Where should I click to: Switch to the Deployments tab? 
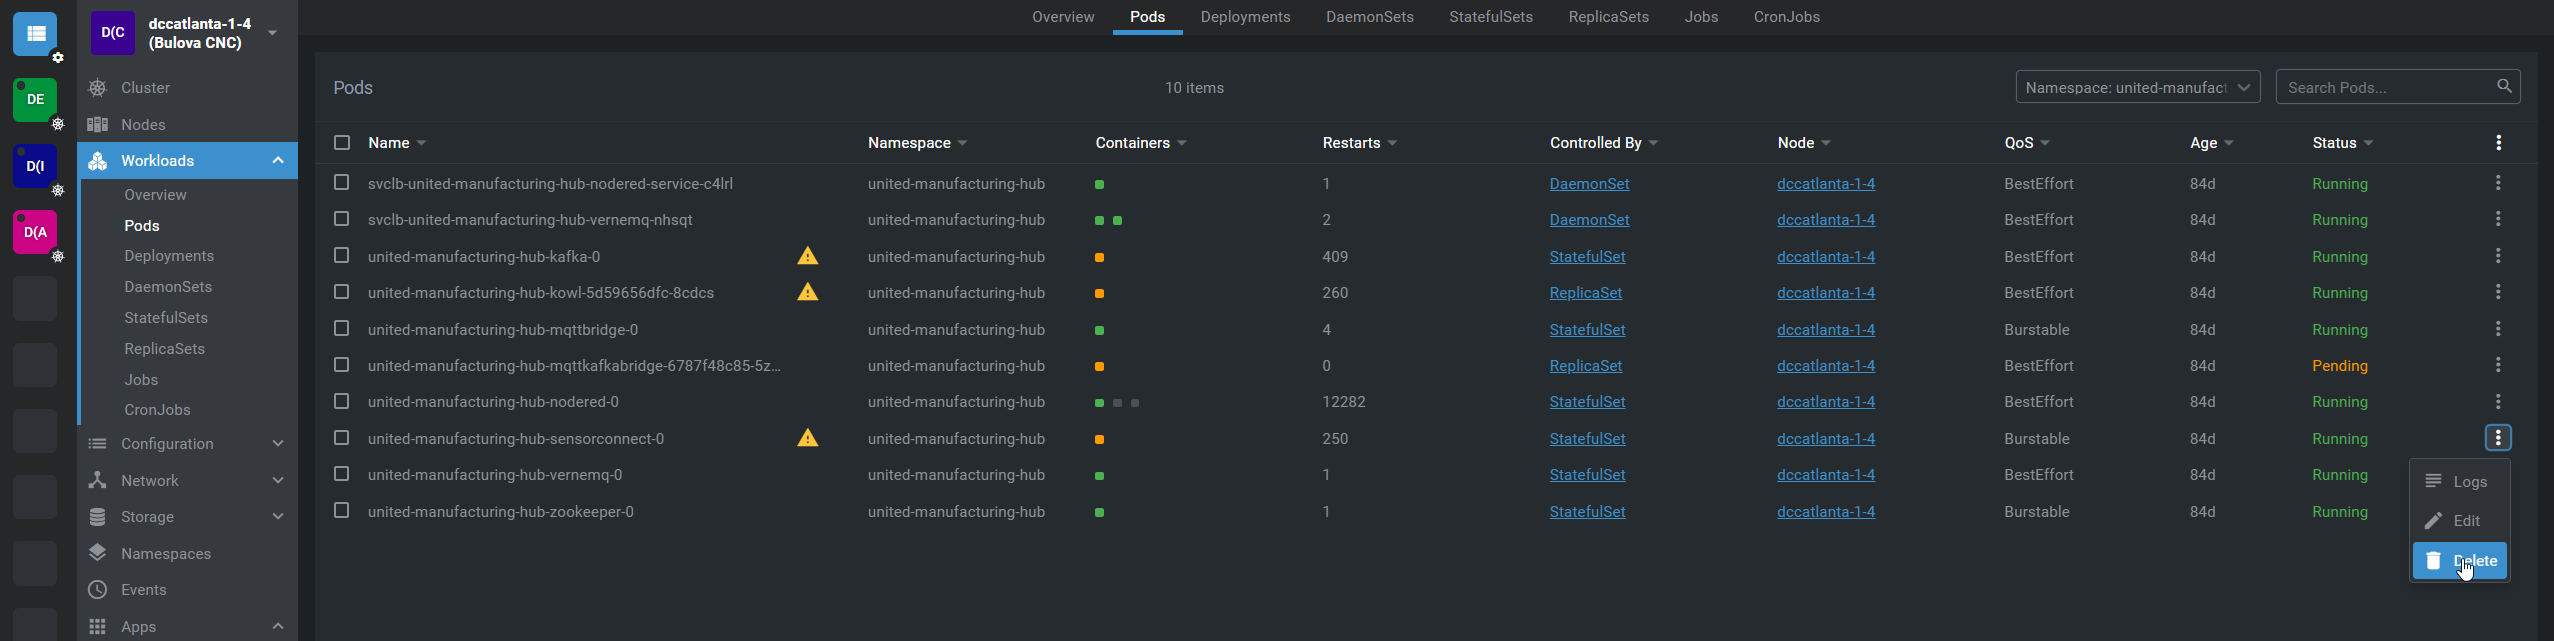(x=1245, y=17)
